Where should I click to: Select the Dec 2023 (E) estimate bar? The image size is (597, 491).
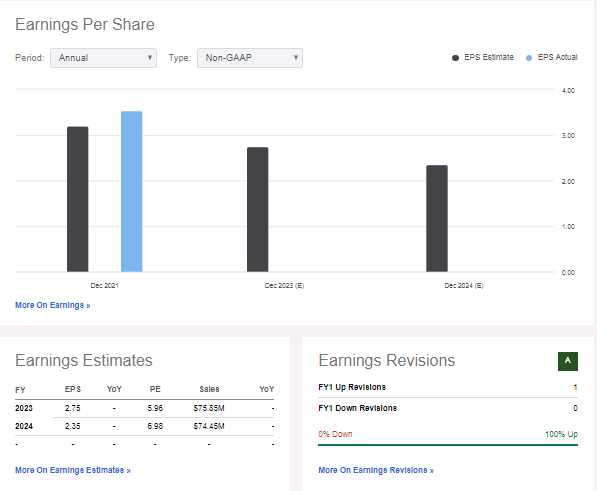click(x=257, y=209)
